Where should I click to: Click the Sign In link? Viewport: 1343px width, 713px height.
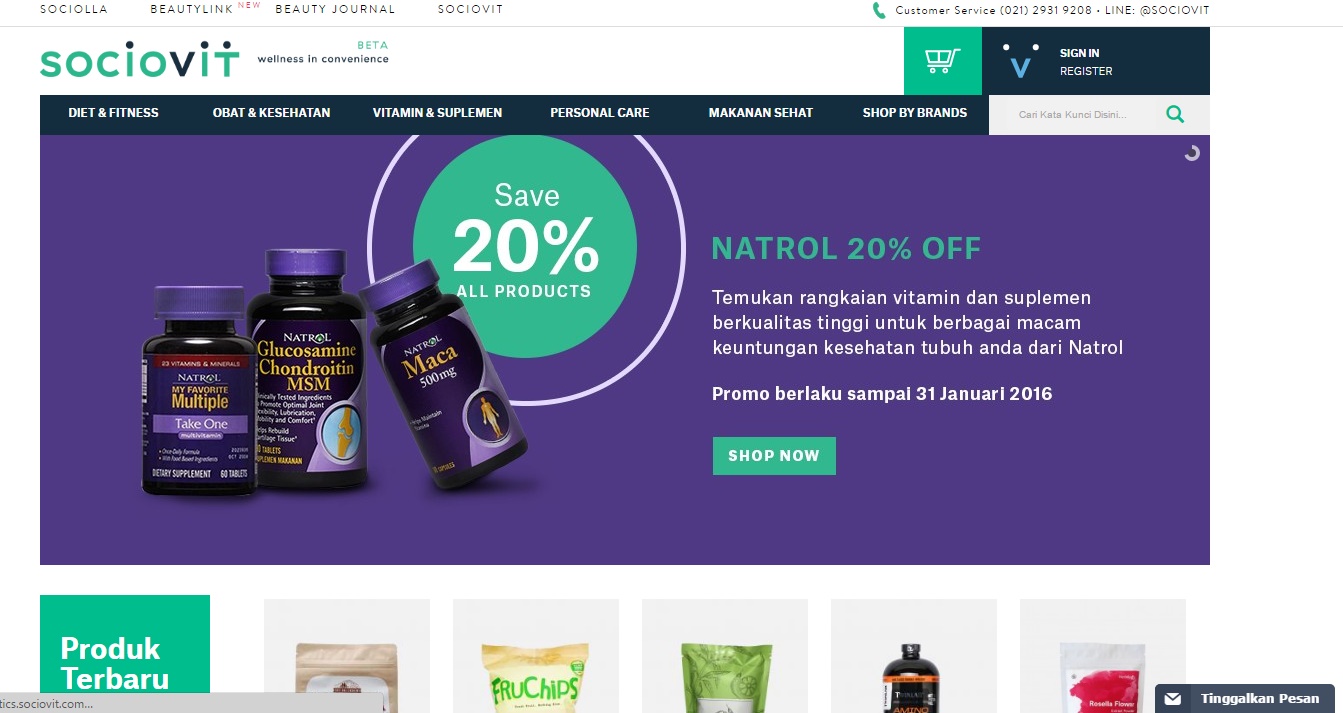(1079, 53)
